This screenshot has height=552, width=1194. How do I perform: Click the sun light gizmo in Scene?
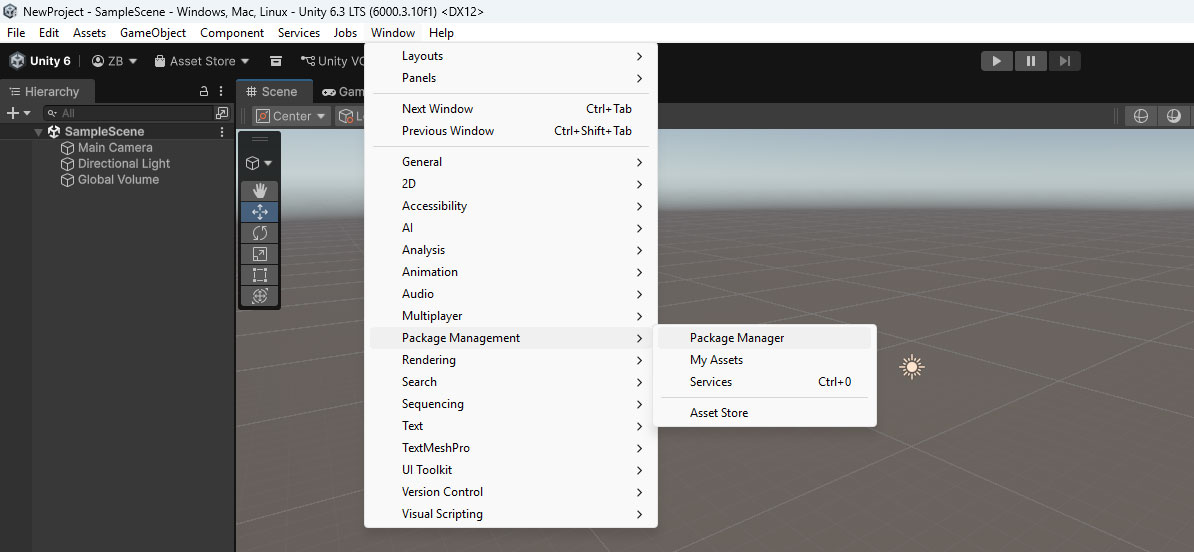(x=911, y=367)
